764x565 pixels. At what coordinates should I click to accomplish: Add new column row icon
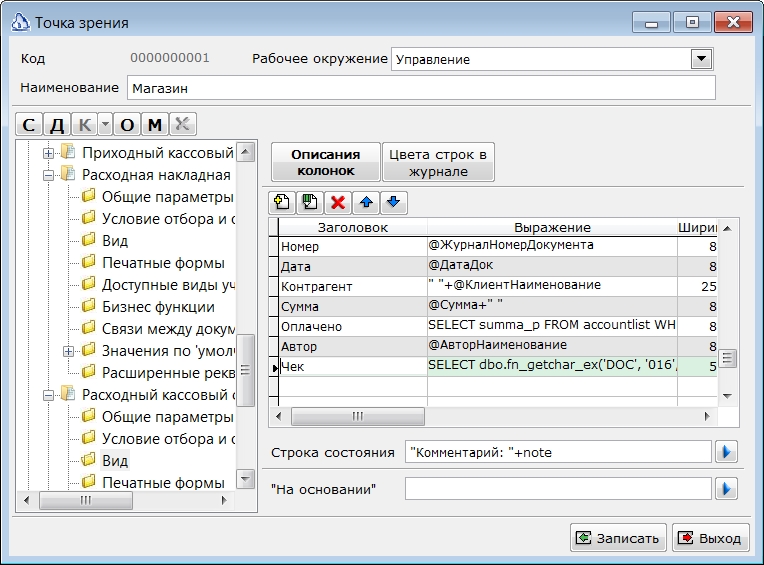pyautogui.click(x=282, y=202)
